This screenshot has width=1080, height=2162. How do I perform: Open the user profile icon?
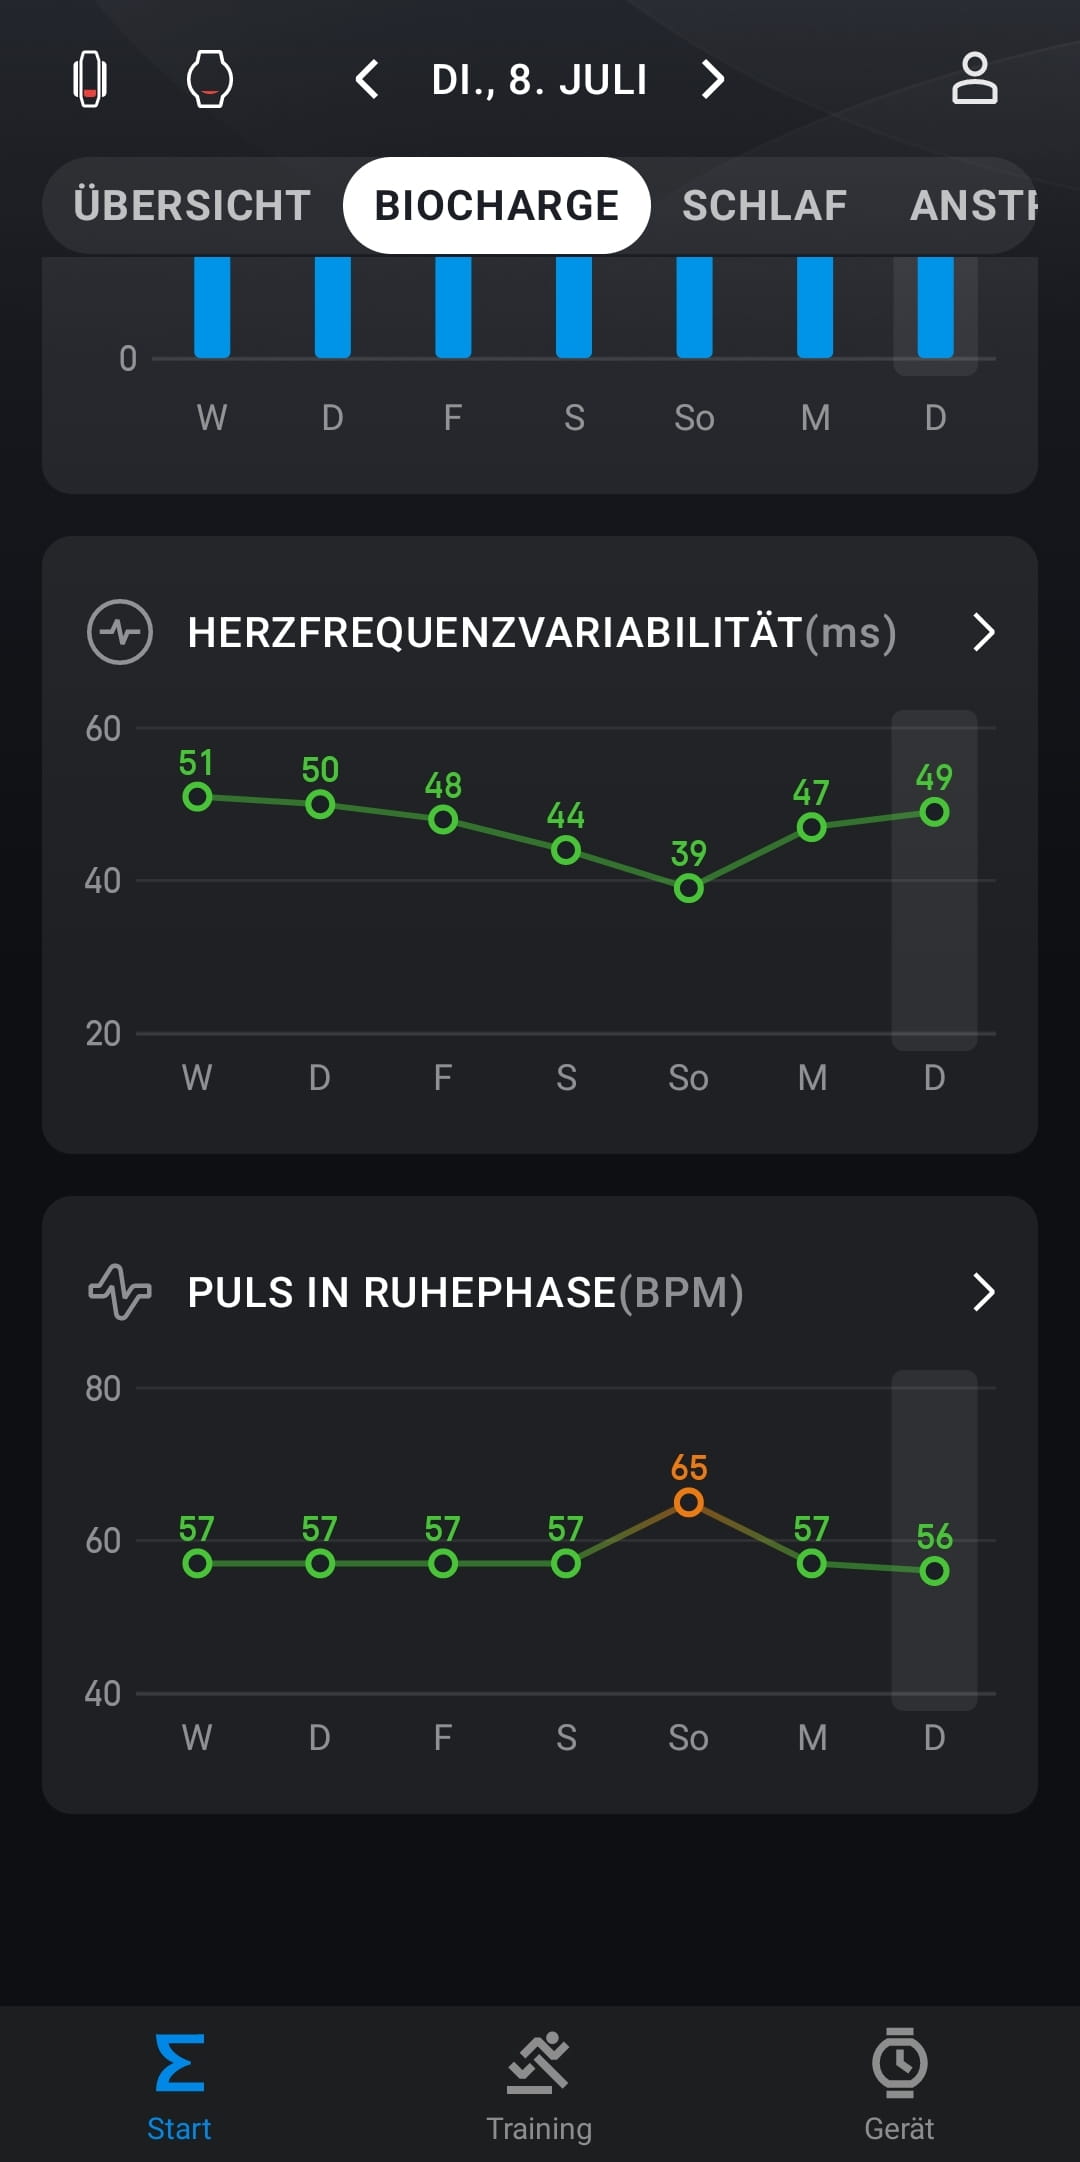click(974, 79)
